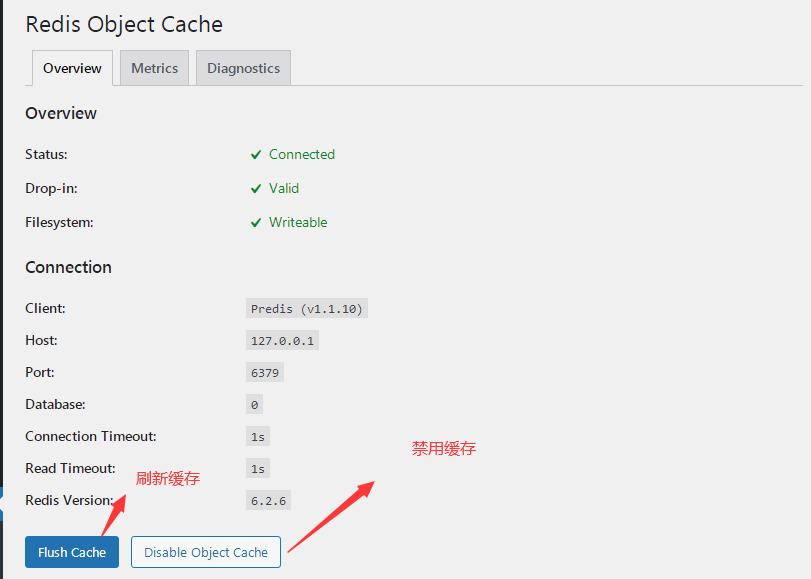The image size is (811, 579).
Task: Click the 'Predis (v1.1.10)' client value
Action: pos(307,308)
